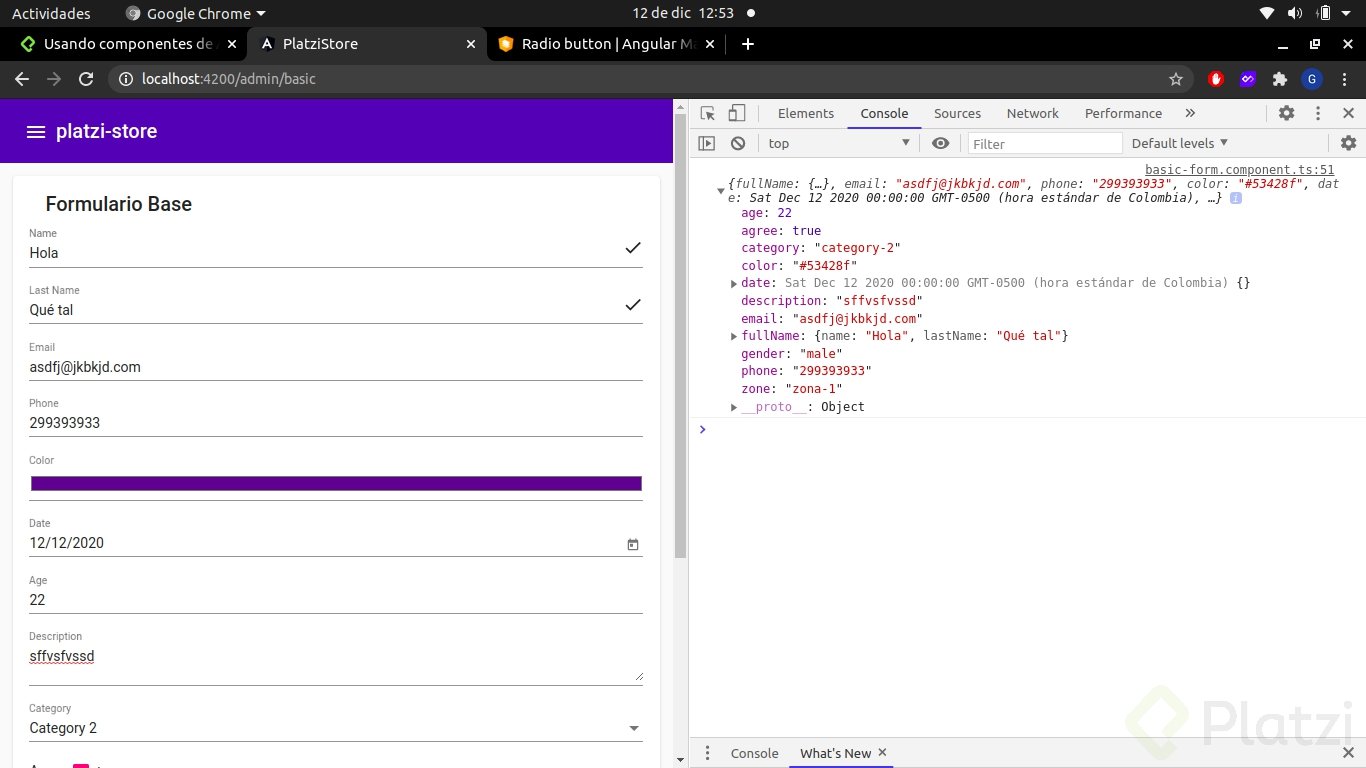Open the basic-form.component.ts:51 source link
Screen dimensions: 1366x768
click(1239, 169)
